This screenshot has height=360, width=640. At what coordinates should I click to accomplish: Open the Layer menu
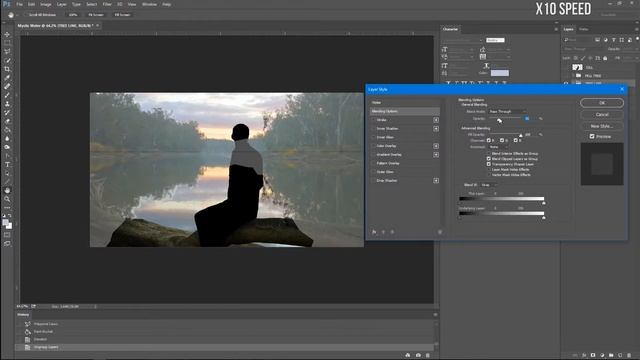[x=61, y=4]
